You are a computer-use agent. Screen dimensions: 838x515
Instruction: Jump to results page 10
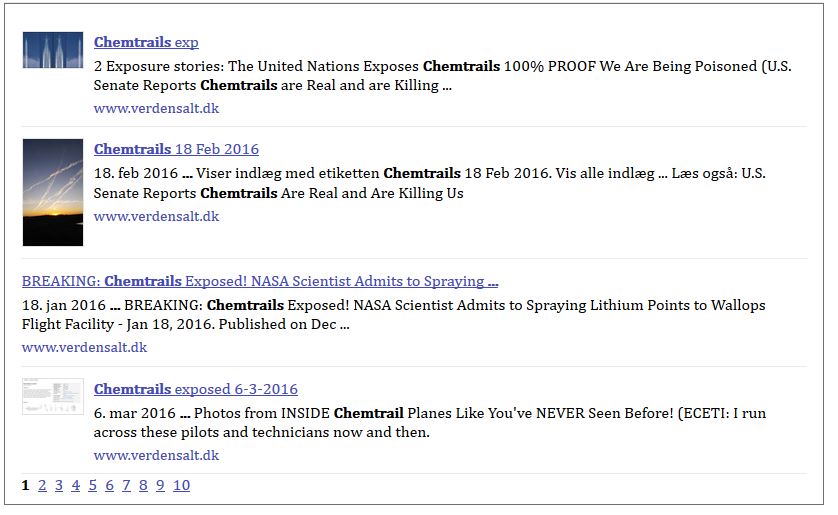[x=181, y=485]
